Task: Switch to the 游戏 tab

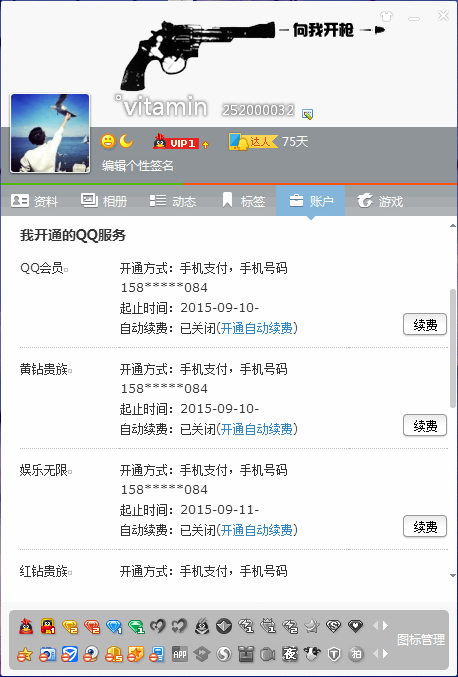Action: point(380,201)
